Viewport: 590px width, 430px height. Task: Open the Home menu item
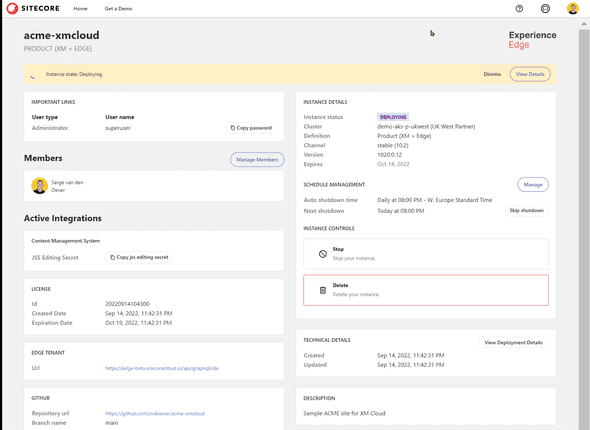(x=80, y=9)
